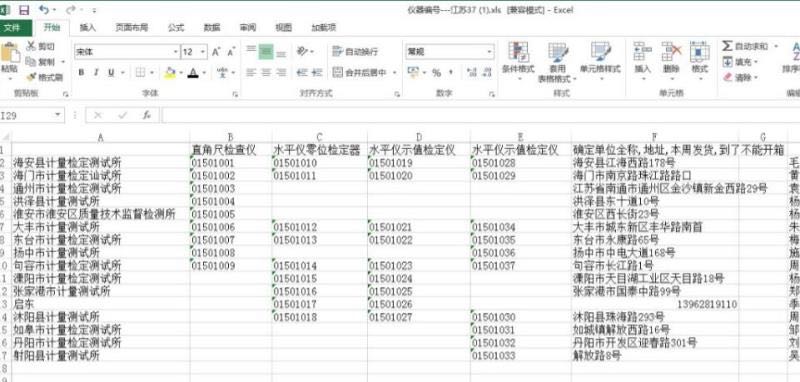800x382 pixels.
Task: Select cell containing 01501037
Action: click(x=521, y=266)
